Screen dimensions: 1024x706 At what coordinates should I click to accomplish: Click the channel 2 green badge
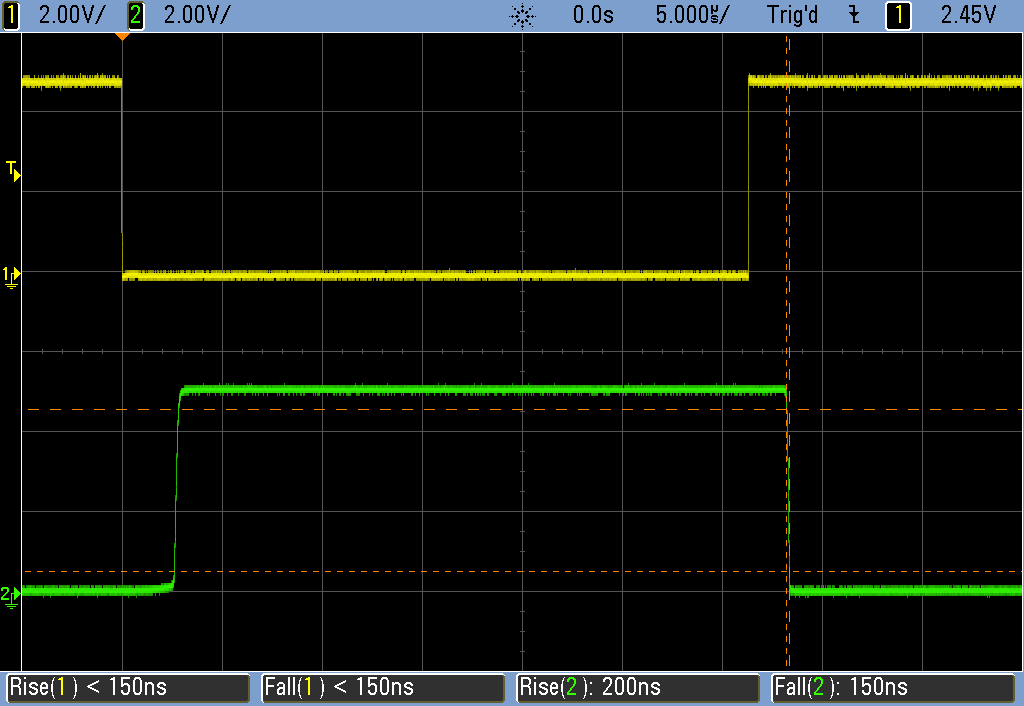[137, 15]
